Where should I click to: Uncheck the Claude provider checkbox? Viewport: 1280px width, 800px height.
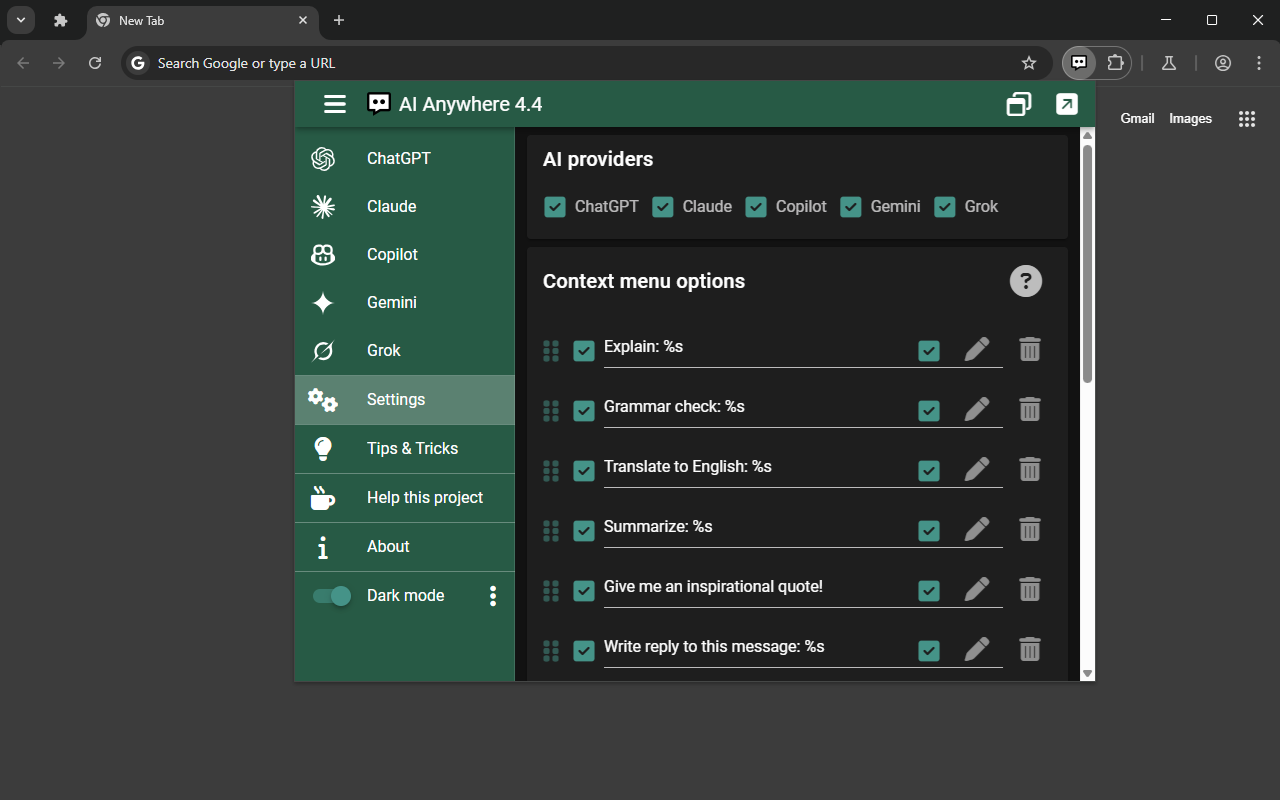[663, 207]
